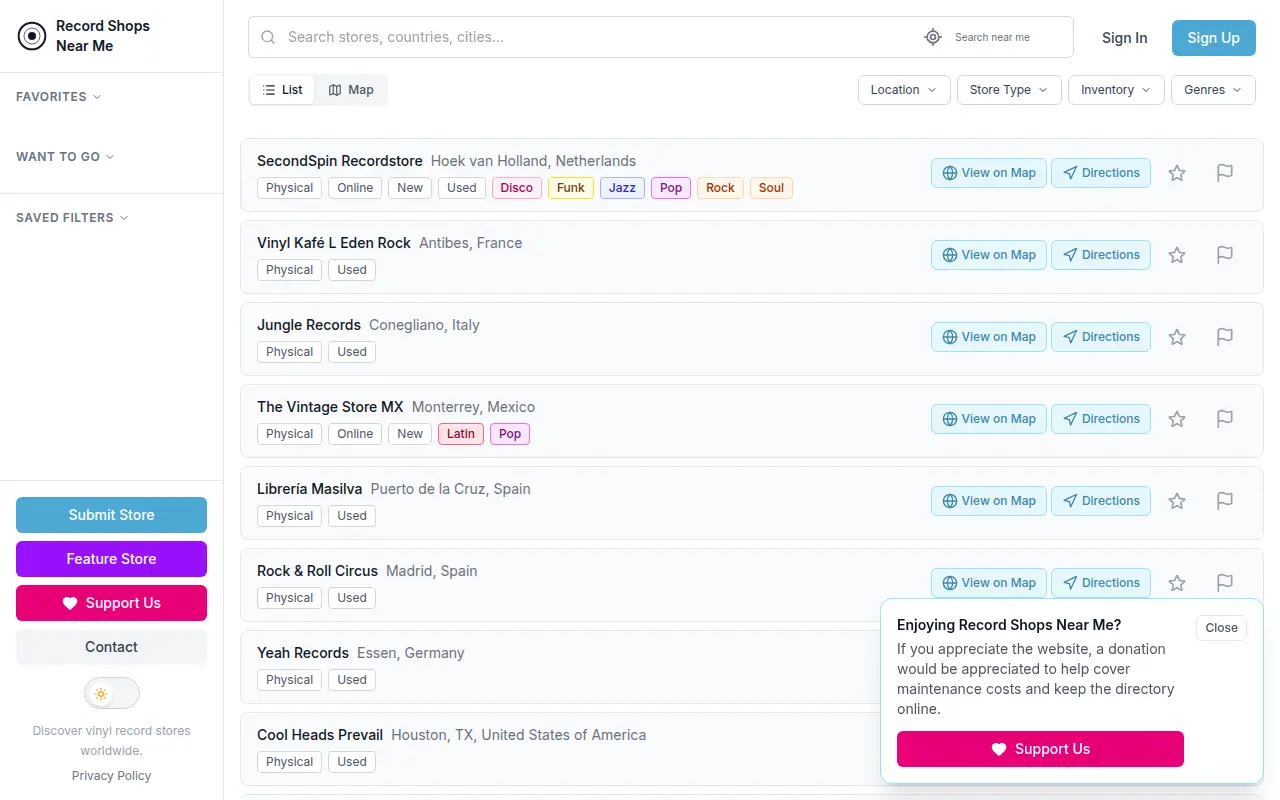Open the Genres filter dropdown
Image resolution: width=1280 pixels, height=800 pixels.
coord(1213,90)
